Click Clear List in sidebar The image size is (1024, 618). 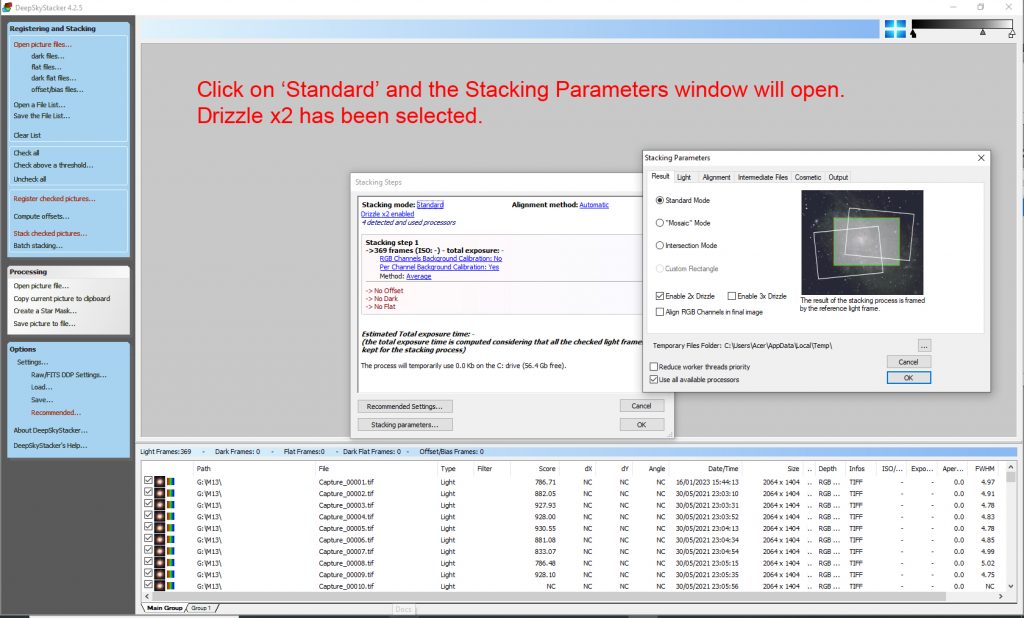[x=27, y=135]
